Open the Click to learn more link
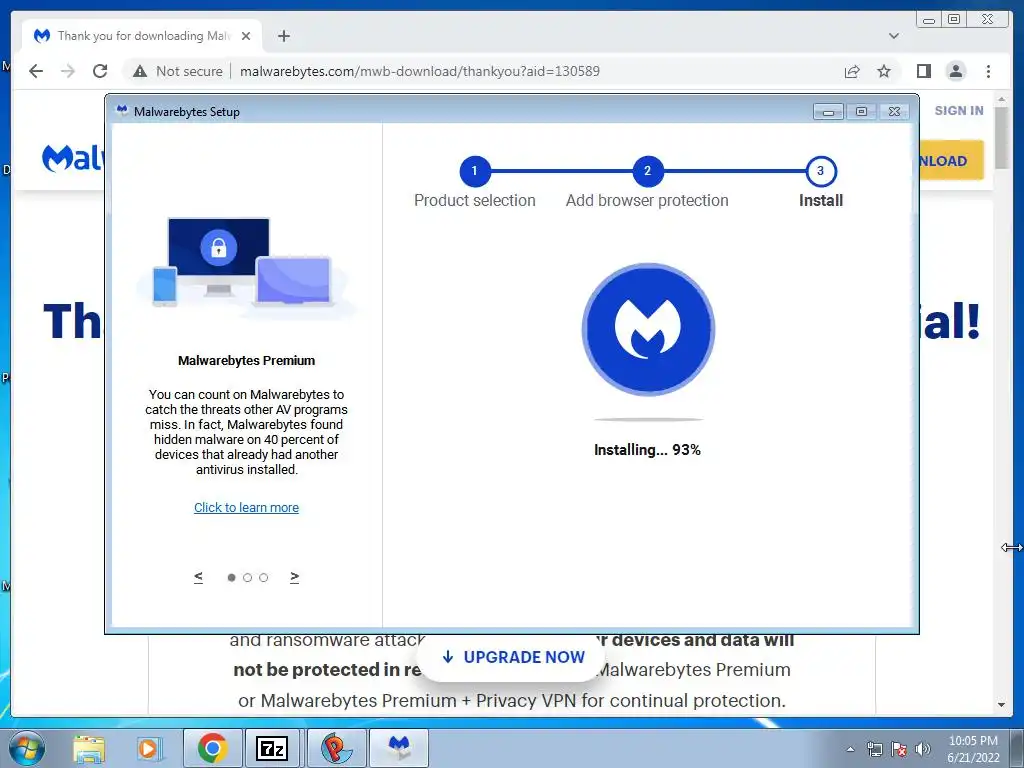This screenshot has width=1024, height=768. 246,507
